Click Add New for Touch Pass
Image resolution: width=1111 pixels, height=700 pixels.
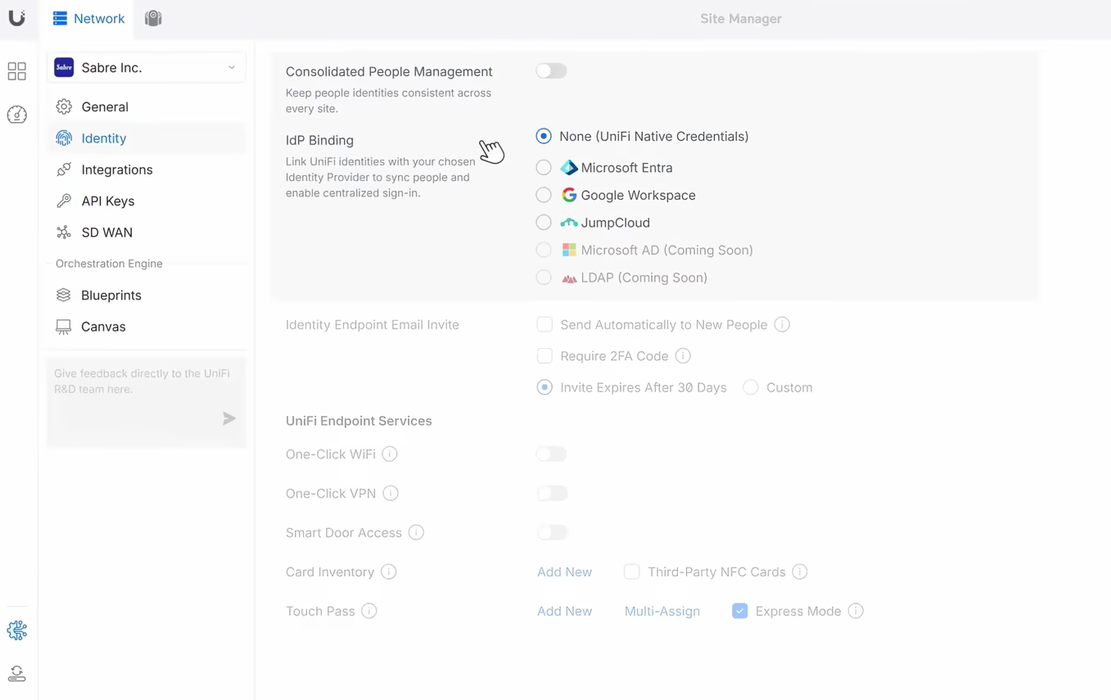point(564,611)
